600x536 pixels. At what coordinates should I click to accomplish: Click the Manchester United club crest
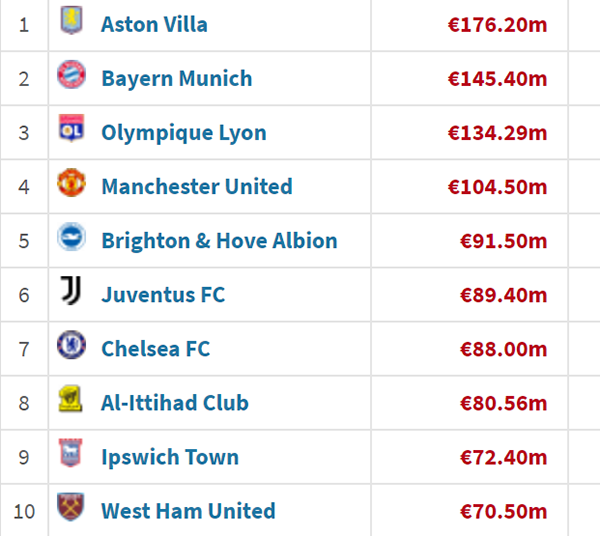tap(71, 184)
